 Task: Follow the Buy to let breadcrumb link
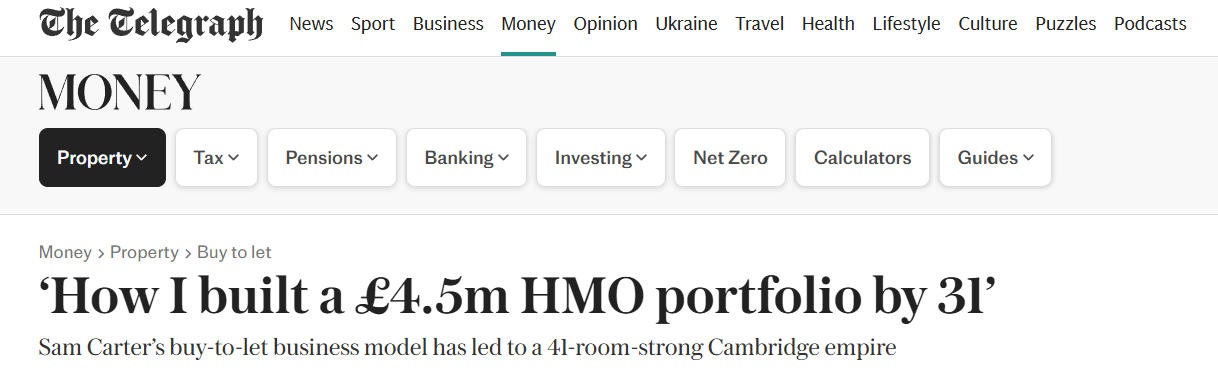(234, 252)
